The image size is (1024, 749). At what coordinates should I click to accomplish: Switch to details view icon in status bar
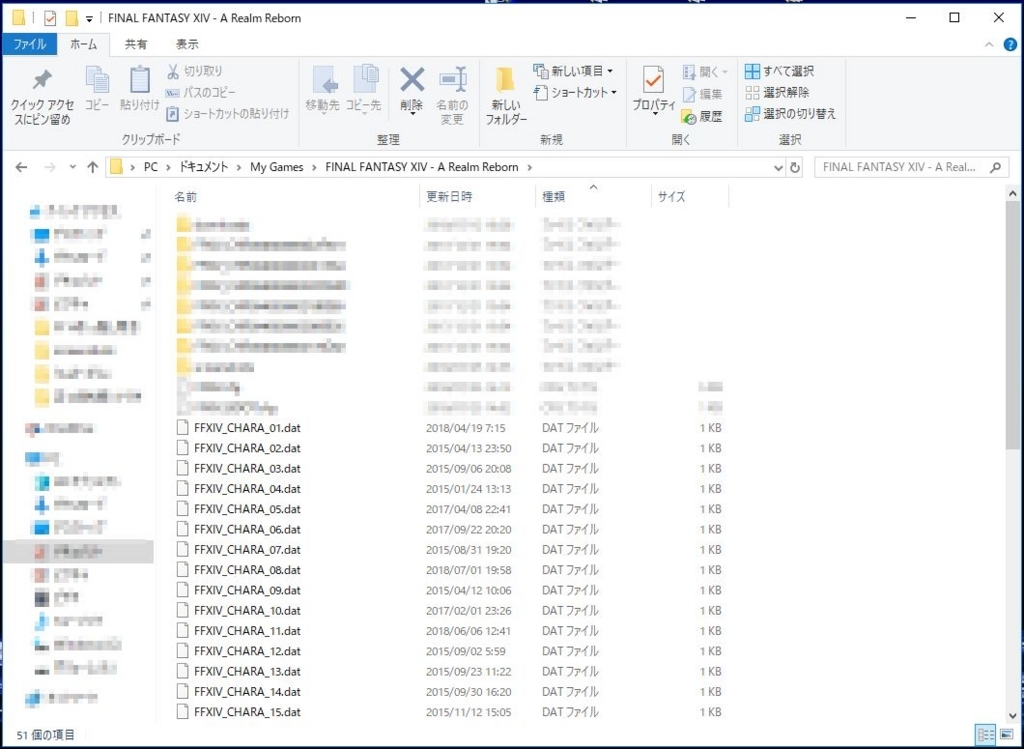click(x=986, y=735)
